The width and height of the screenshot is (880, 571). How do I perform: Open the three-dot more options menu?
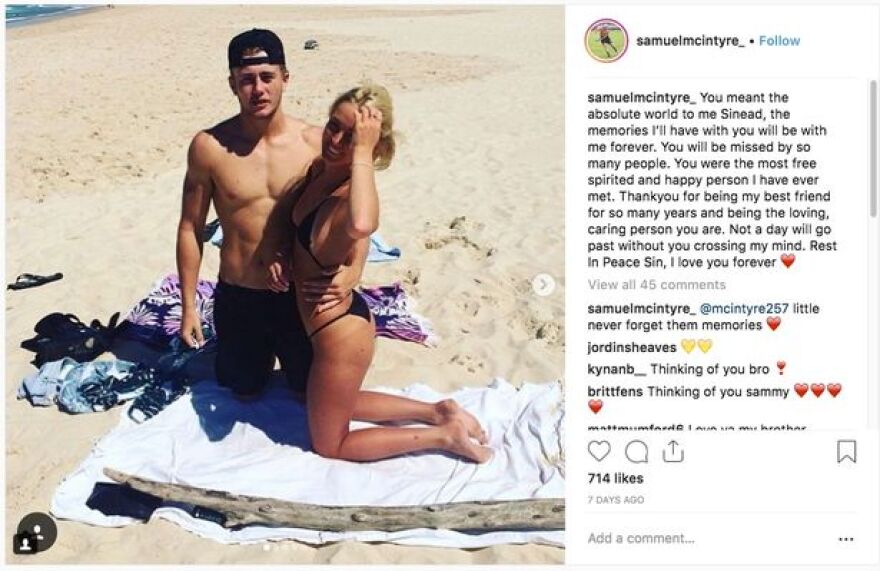pyautogui.click(x=846, y=539)
